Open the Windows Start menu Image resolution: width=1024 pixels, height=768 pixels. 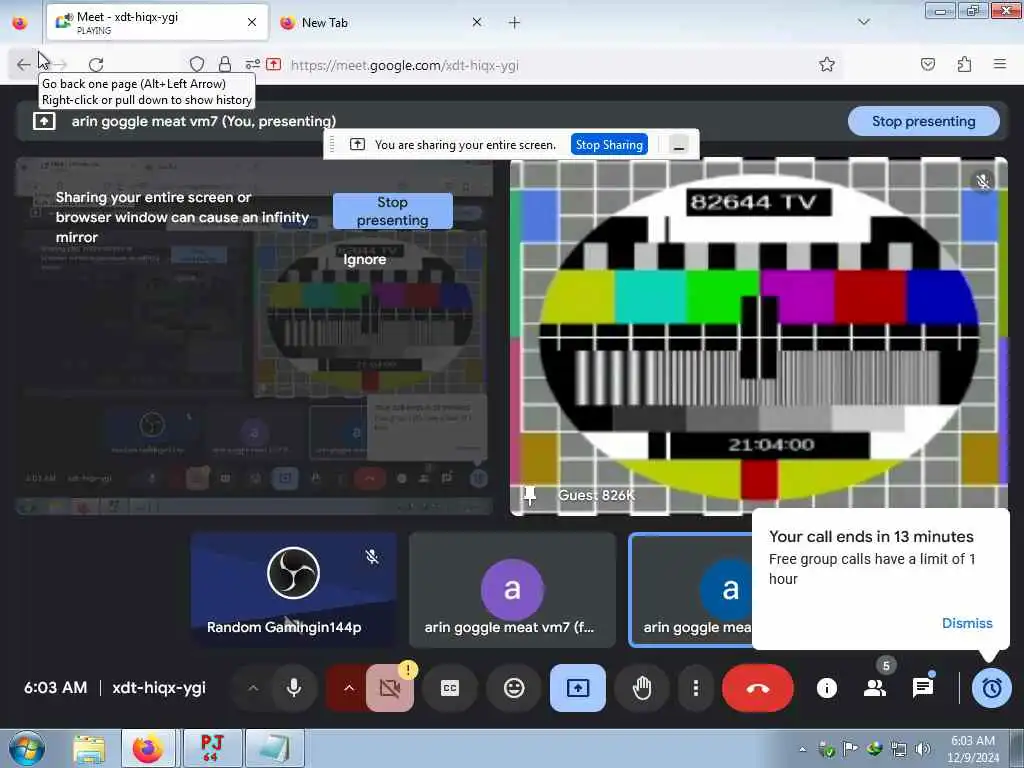(26, 748)
